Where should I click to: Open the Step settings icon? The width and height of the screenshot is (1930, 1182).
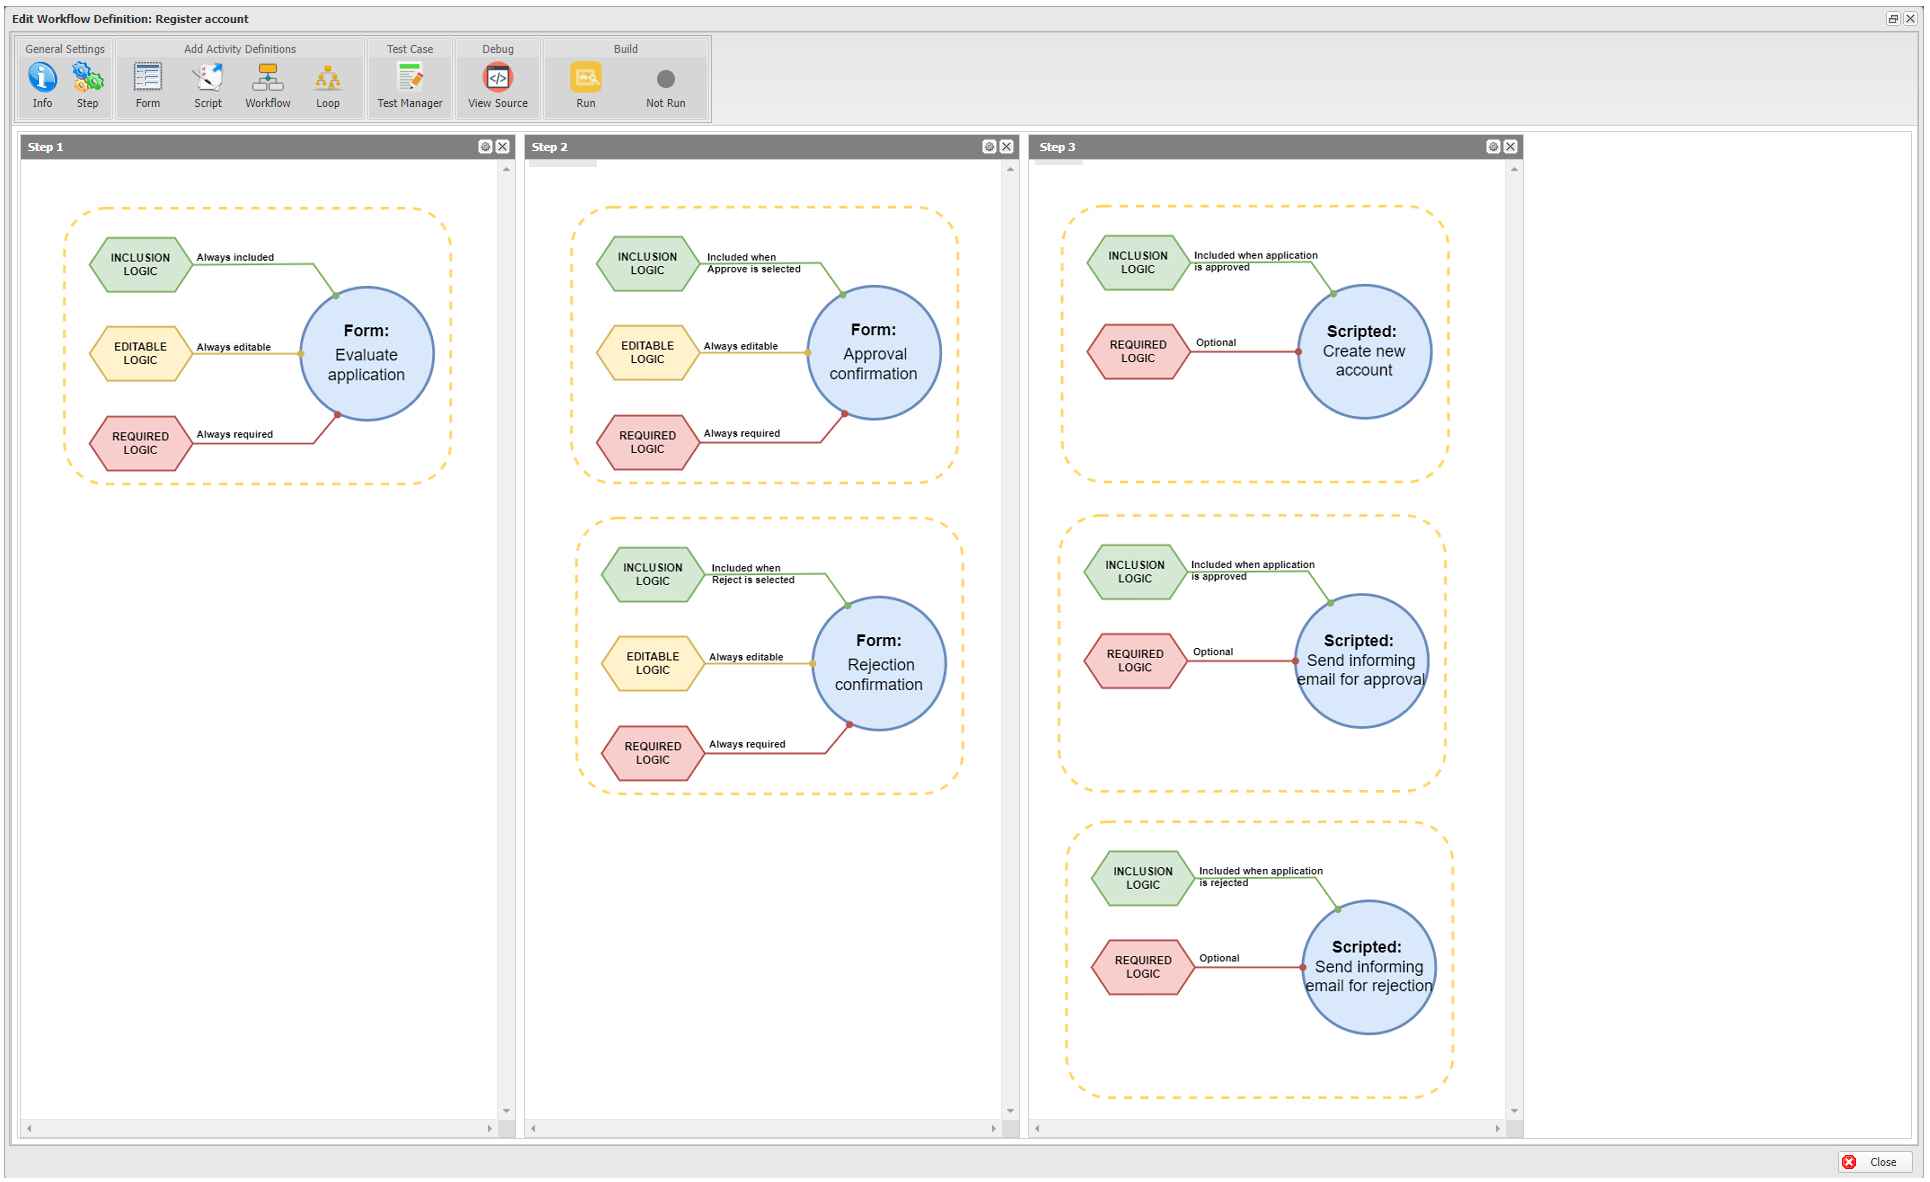click(x=88, y=85)
